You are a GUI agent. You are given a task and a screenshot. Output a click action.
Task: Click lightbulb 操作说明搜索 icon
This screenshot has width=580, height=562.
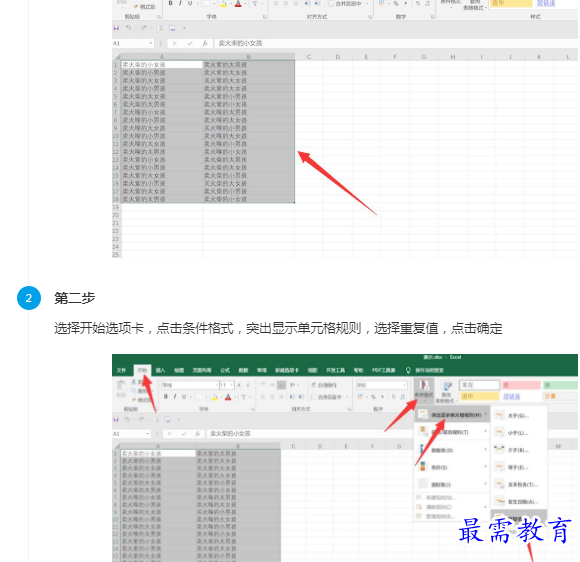click(408, 370)
